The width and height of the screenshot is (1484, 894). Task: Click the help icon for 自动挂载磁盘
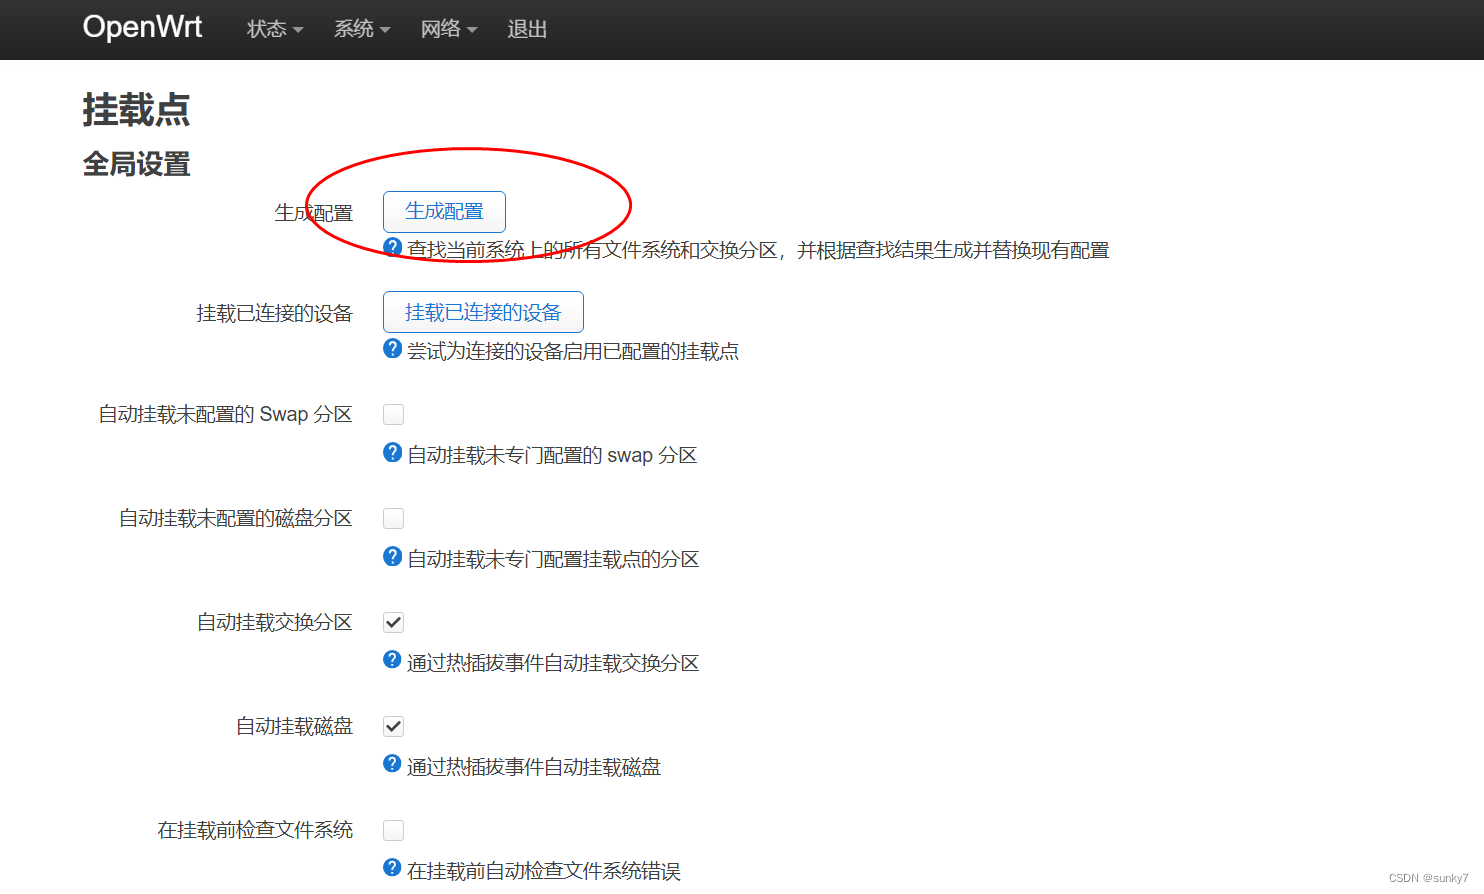point(391,764)
